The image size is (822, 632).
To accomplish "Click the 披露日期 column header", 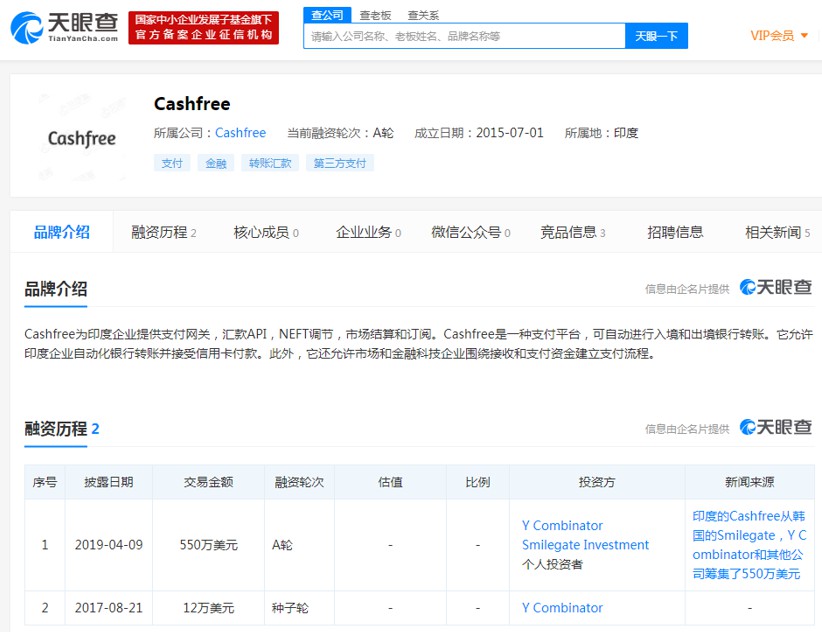I will tap(109, 482).
